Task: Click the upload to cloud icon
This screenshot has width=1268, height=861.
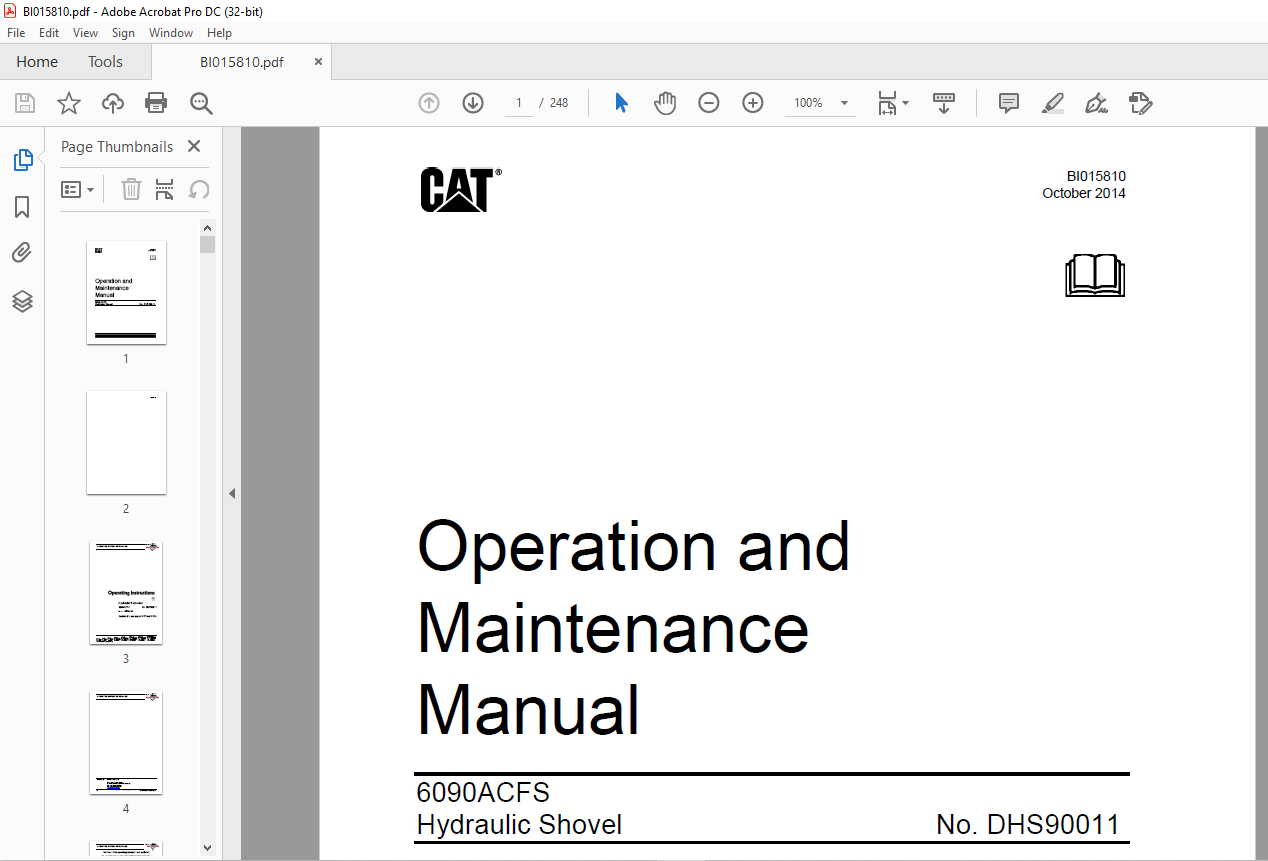Action: (113, 103)
